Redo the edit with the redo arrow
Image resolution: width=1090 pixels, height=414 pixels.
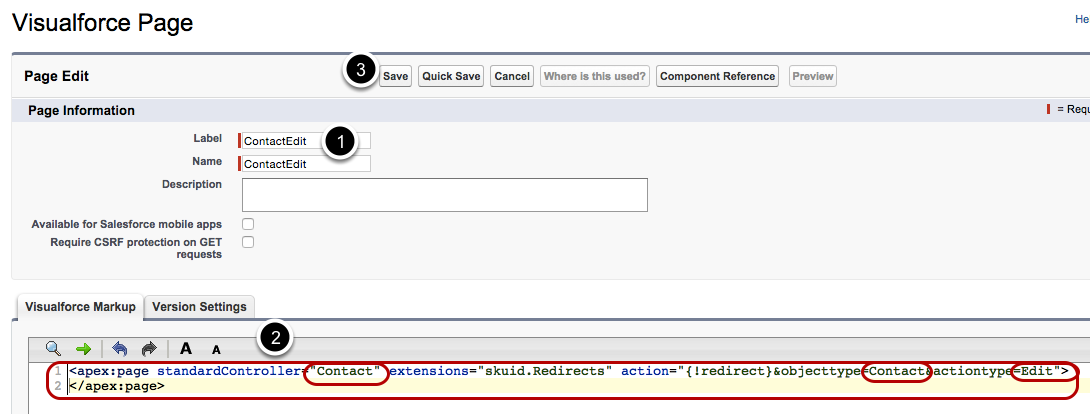point(149,348)
